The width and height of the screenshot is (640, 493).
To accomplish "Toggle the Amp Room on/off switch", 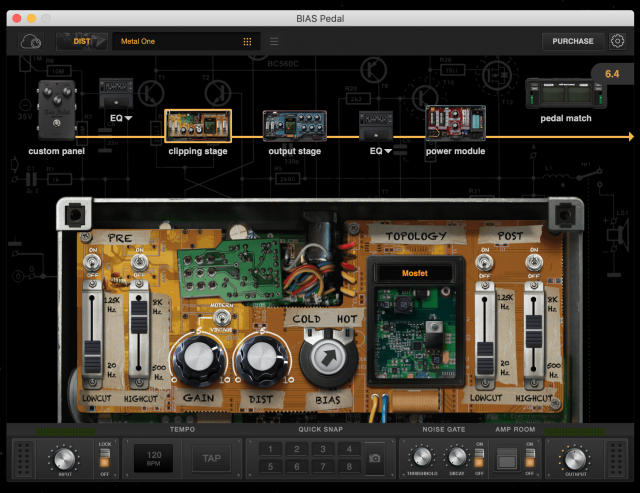I will pos(530,458).
